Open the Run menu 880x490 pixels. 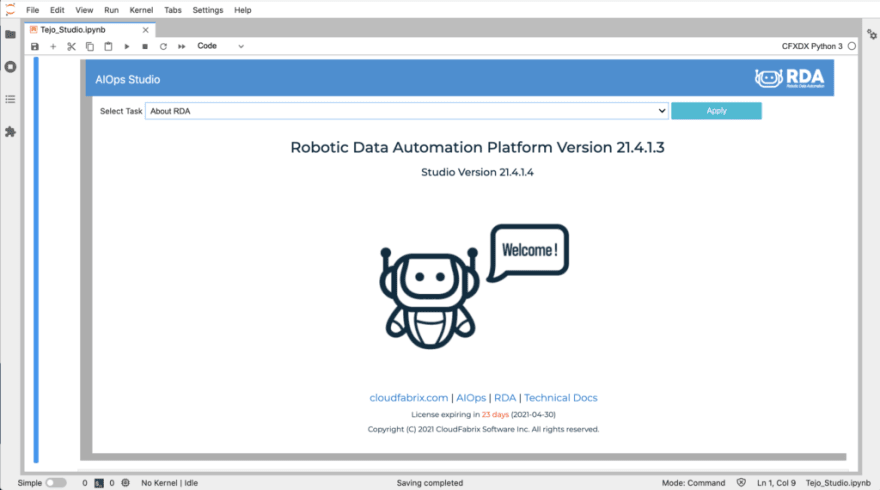(x=111, y=10)
